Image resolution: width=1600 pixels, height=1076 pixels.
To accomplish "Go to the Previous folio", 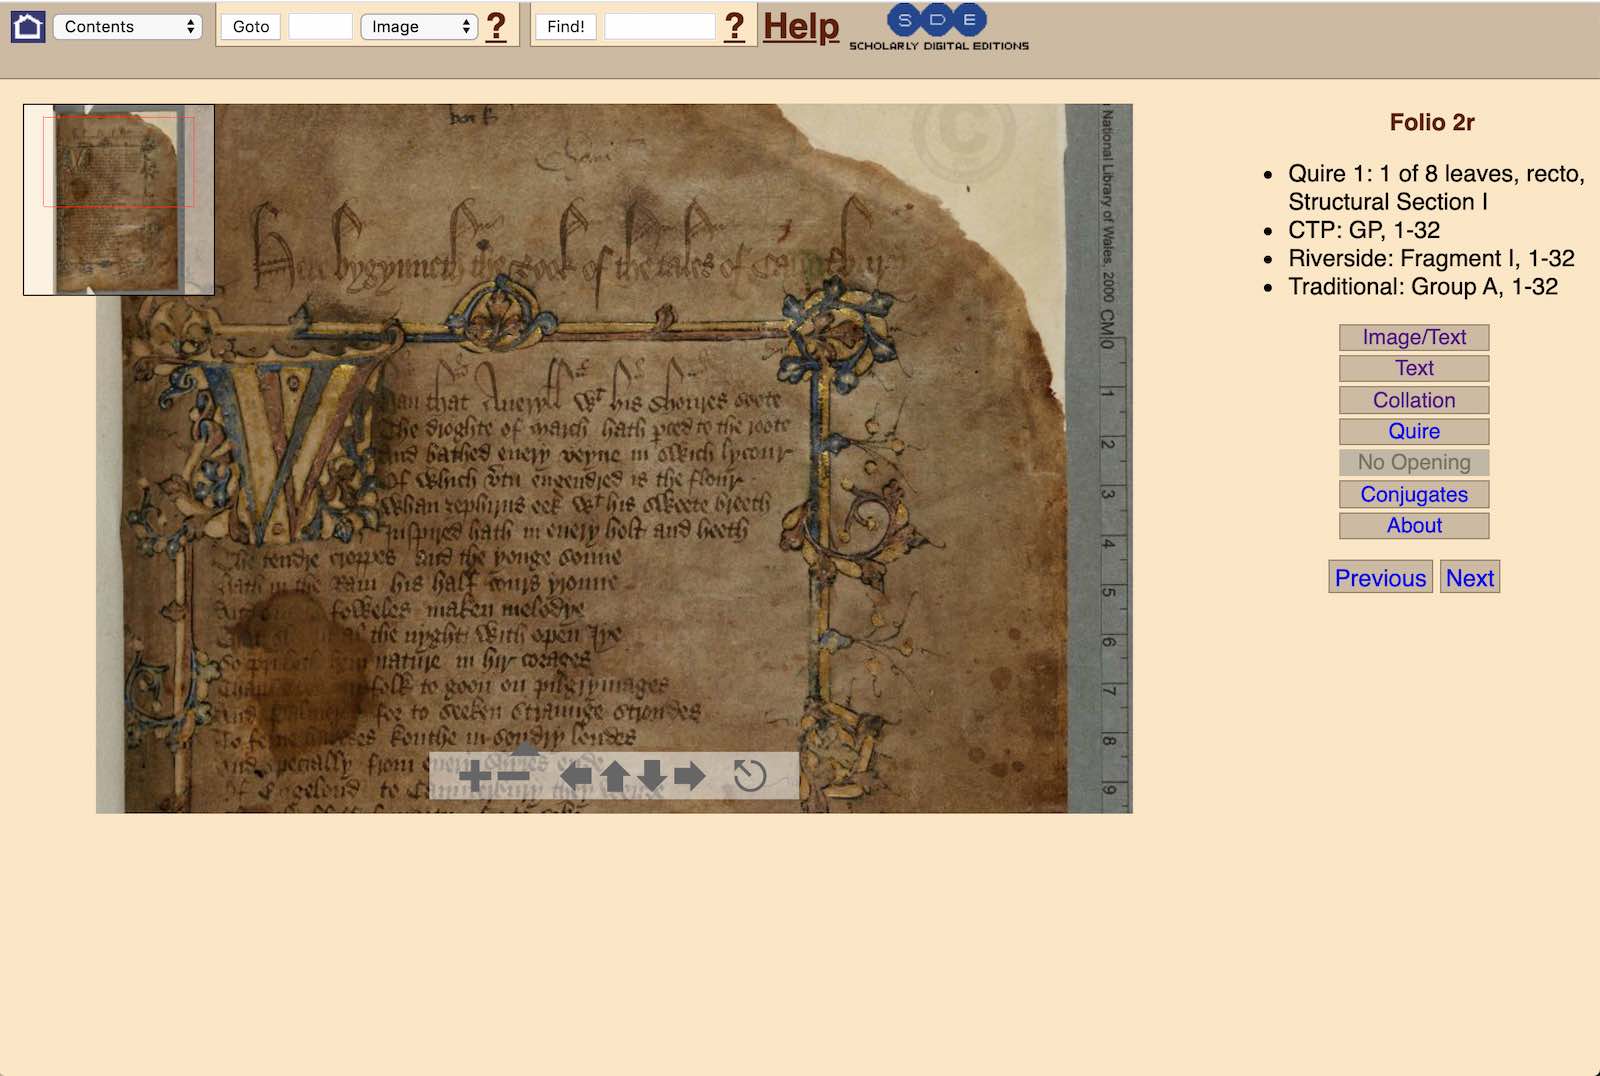I will [1380, 578].
